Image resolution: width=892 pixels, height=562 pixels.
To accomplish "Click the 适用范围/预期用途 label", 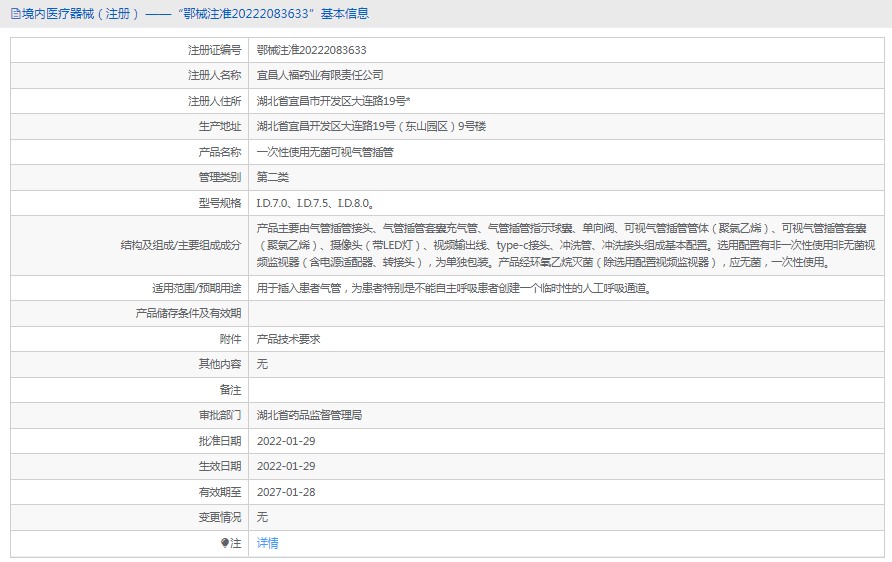I will [x=196, y=288].
